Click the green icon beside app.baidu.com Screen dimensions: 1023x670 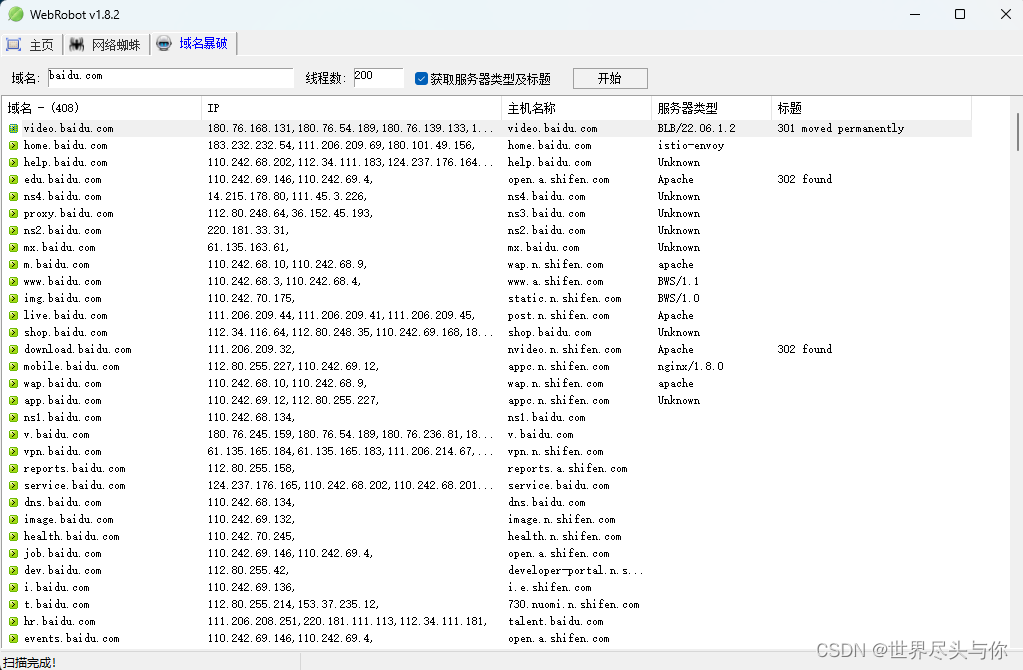(x=13, y=400)
